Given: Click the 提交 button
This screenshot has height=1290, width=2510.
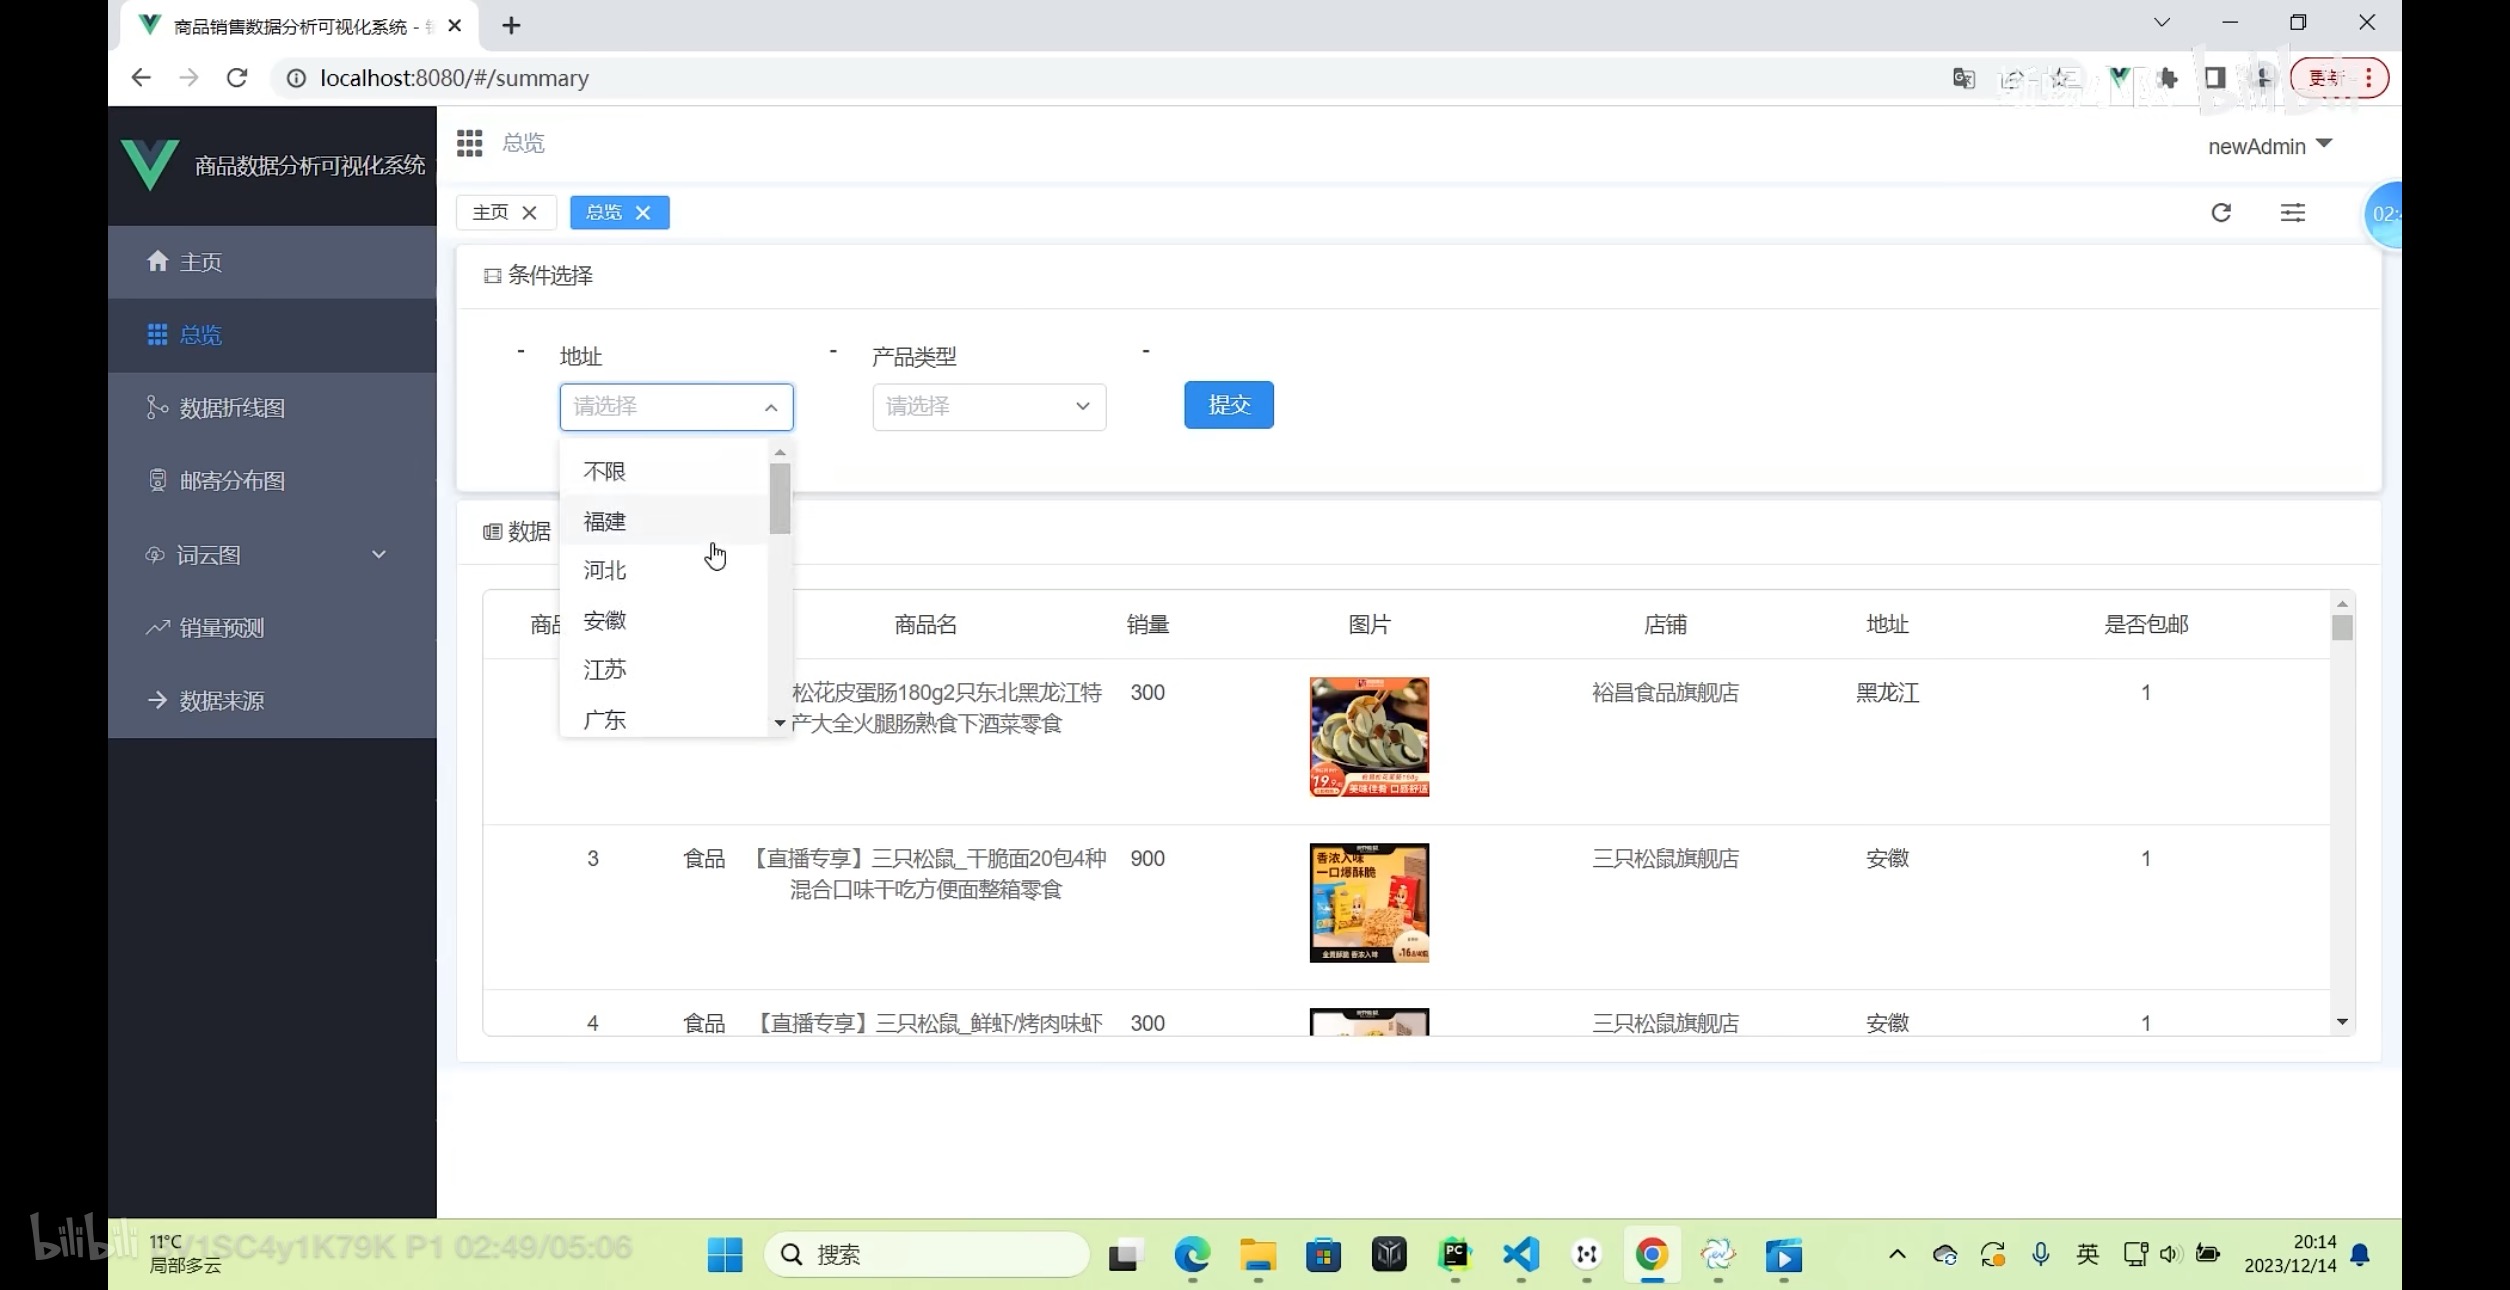Looking at the screenshot, I should coord(1228,405).
